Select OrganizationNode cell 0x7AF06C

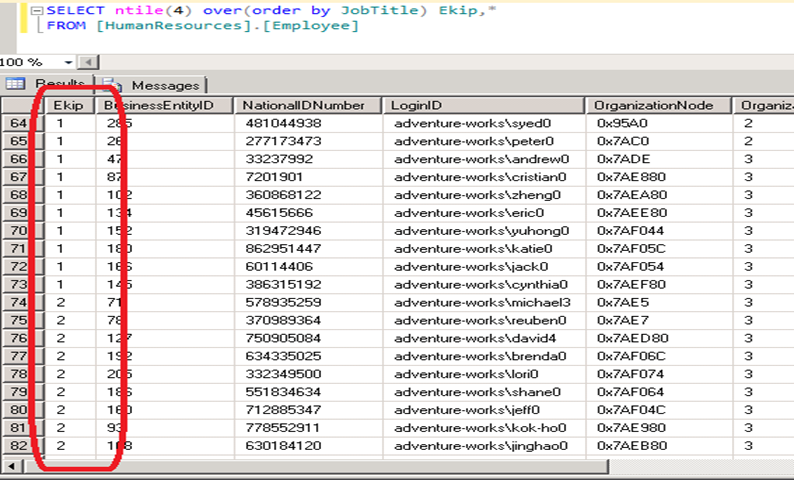(x=659, y=356)
